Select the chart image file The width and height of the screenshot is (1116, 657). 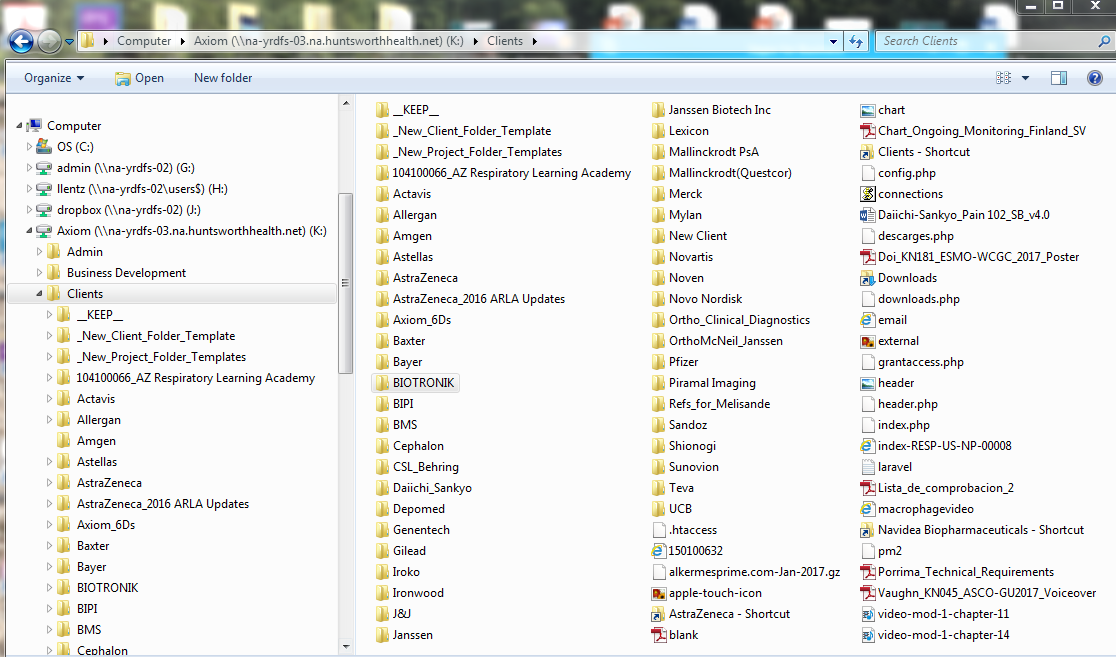(883, 110)
